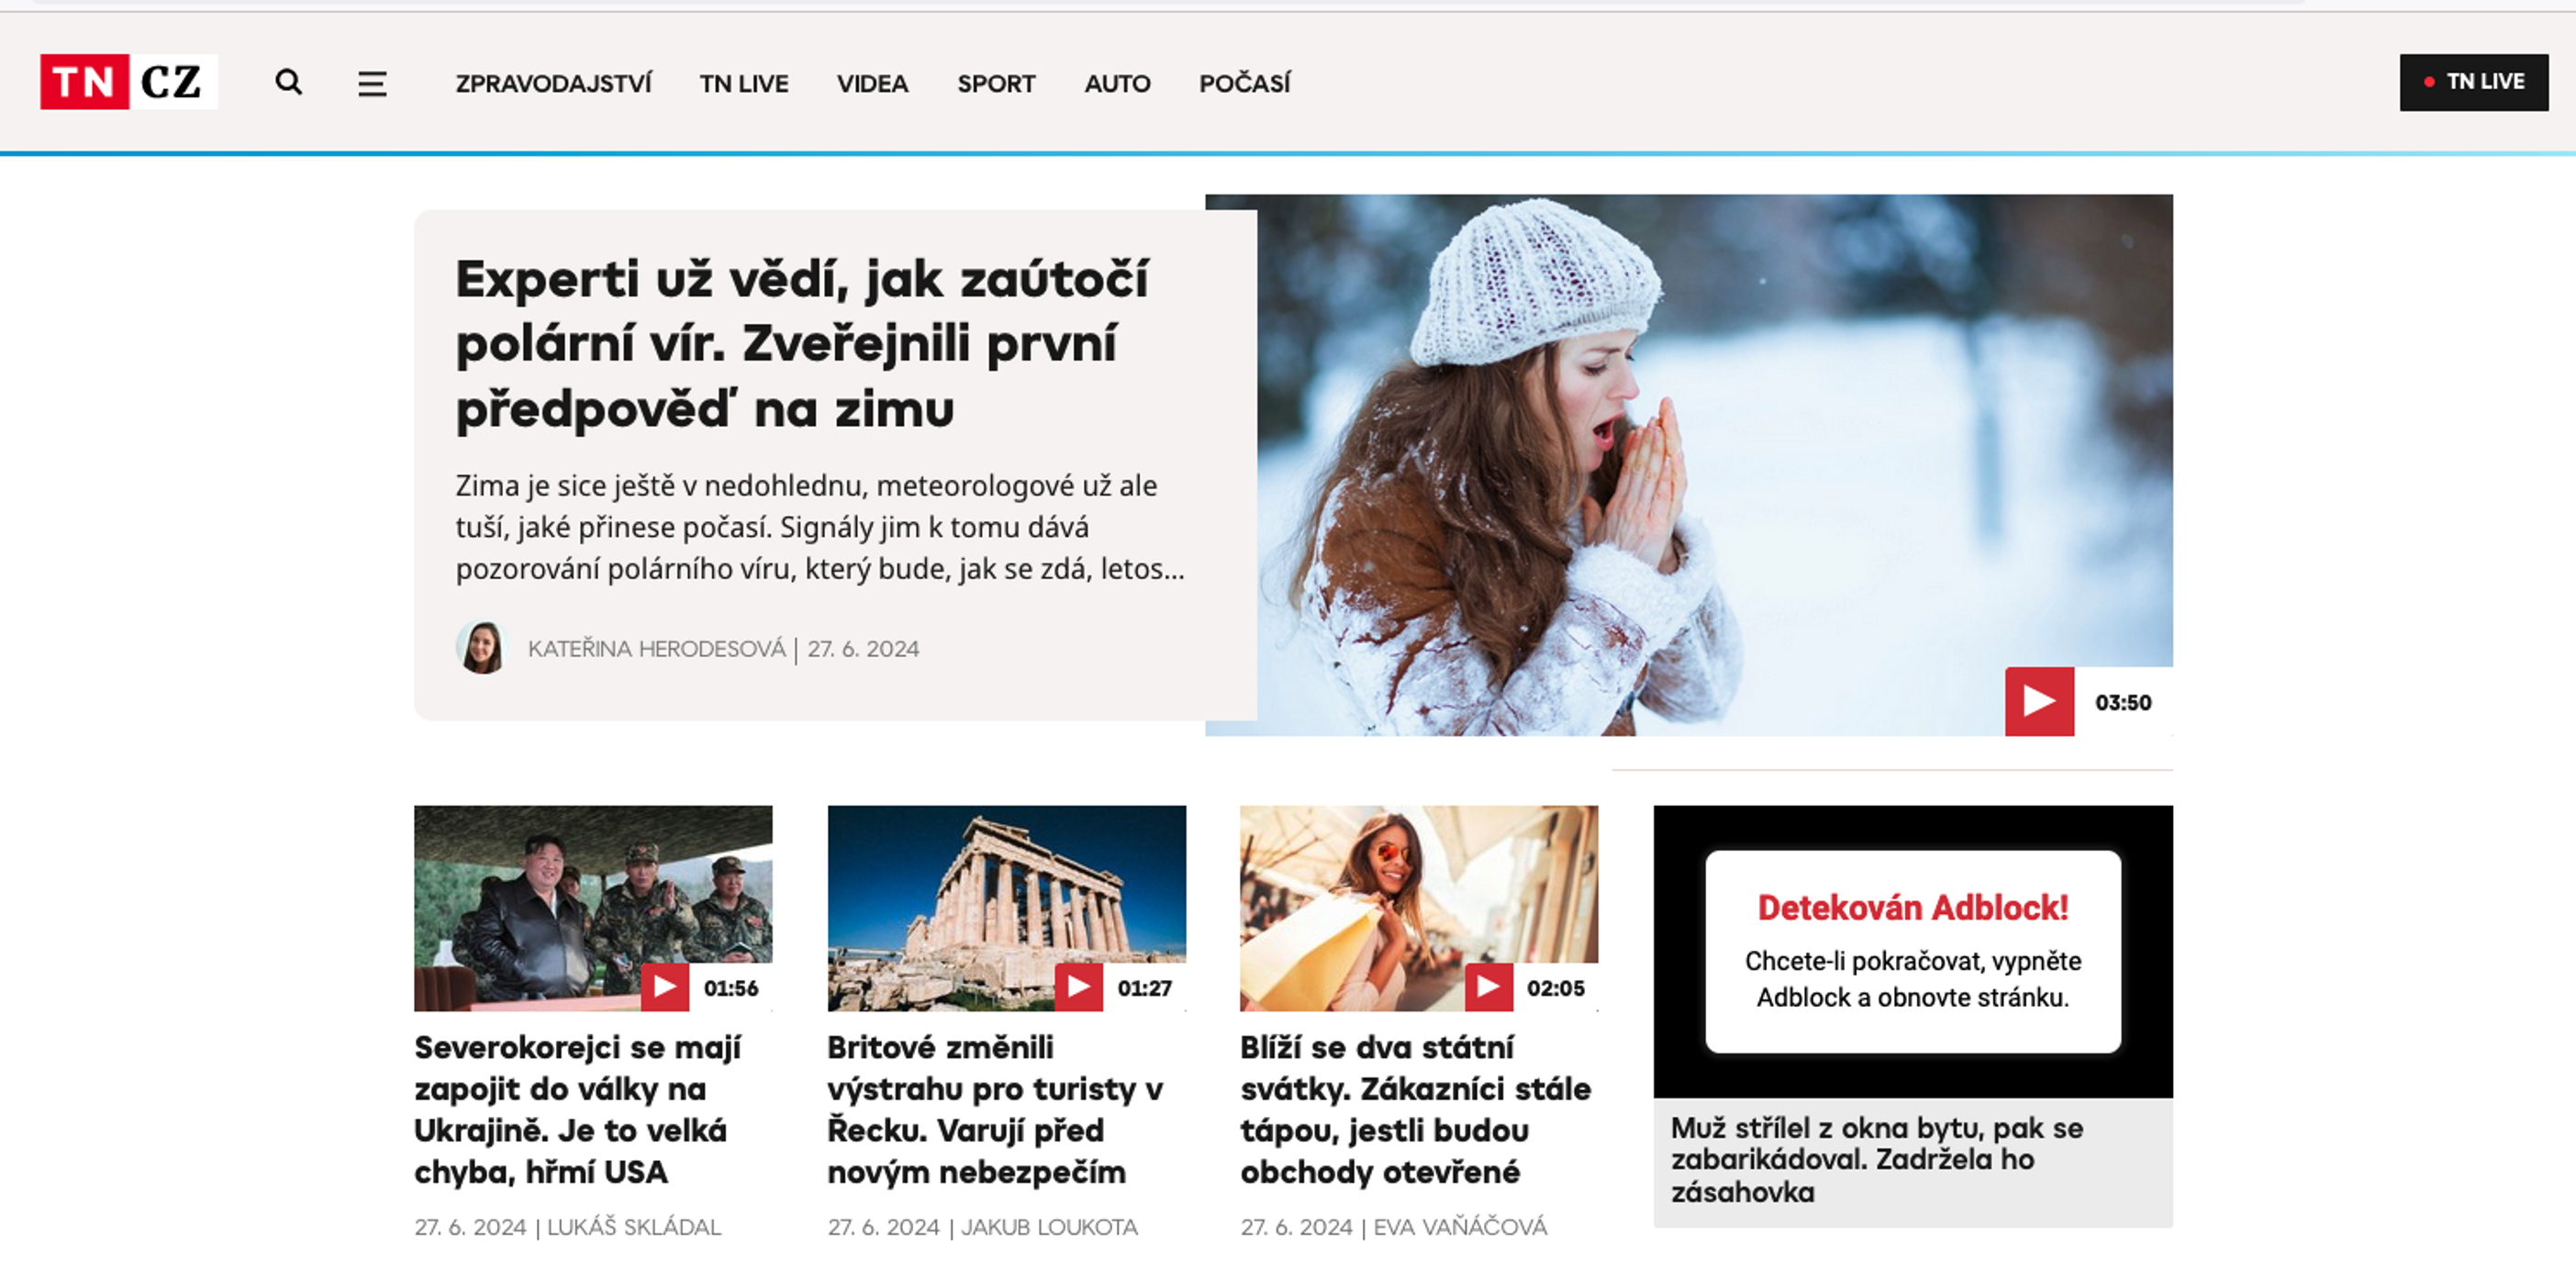Click the date beside Jakub Loukota

point(884,1227)
